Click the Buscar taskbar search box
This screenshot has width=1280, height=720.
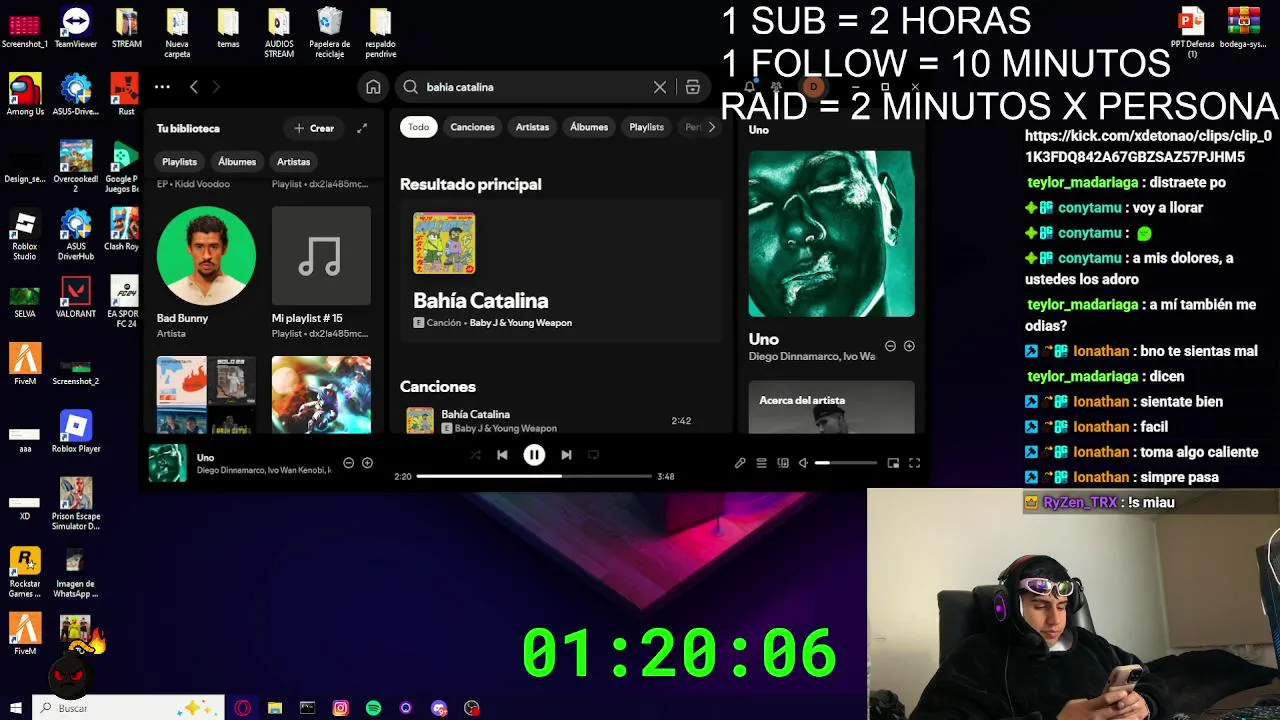(x=130, y=708)
